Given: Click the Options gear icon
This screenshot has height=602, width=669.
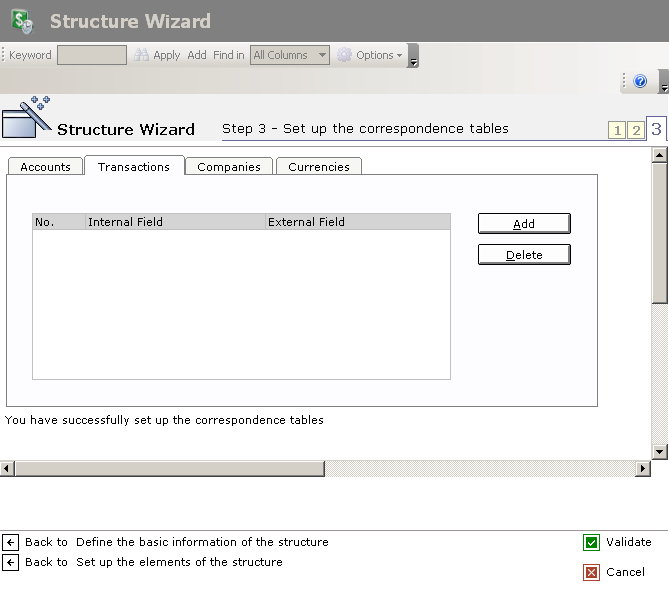Looking at the screenshot, I should pos(344,55).
